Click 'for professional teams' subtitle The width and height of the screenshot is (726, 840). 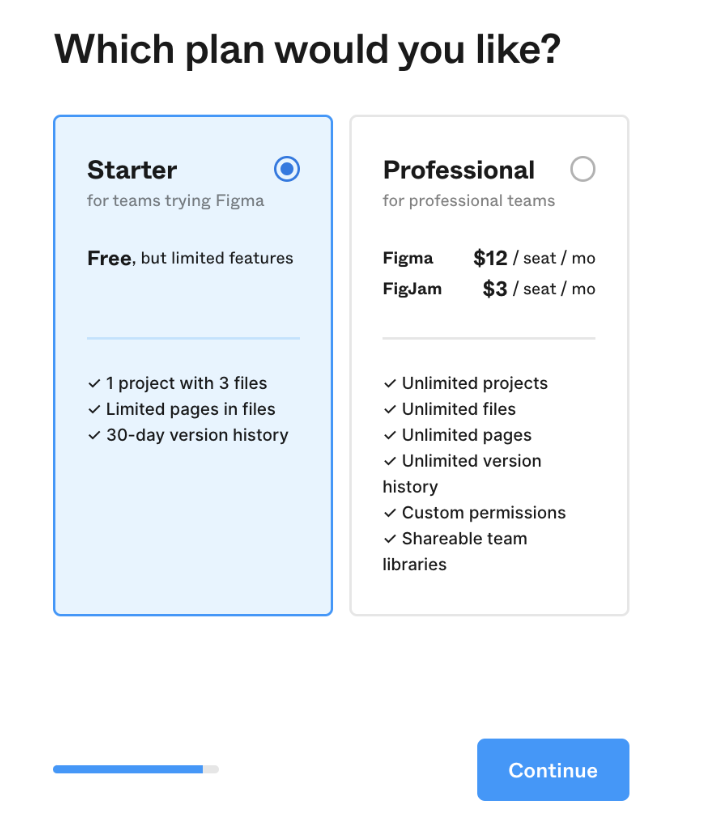468,200
